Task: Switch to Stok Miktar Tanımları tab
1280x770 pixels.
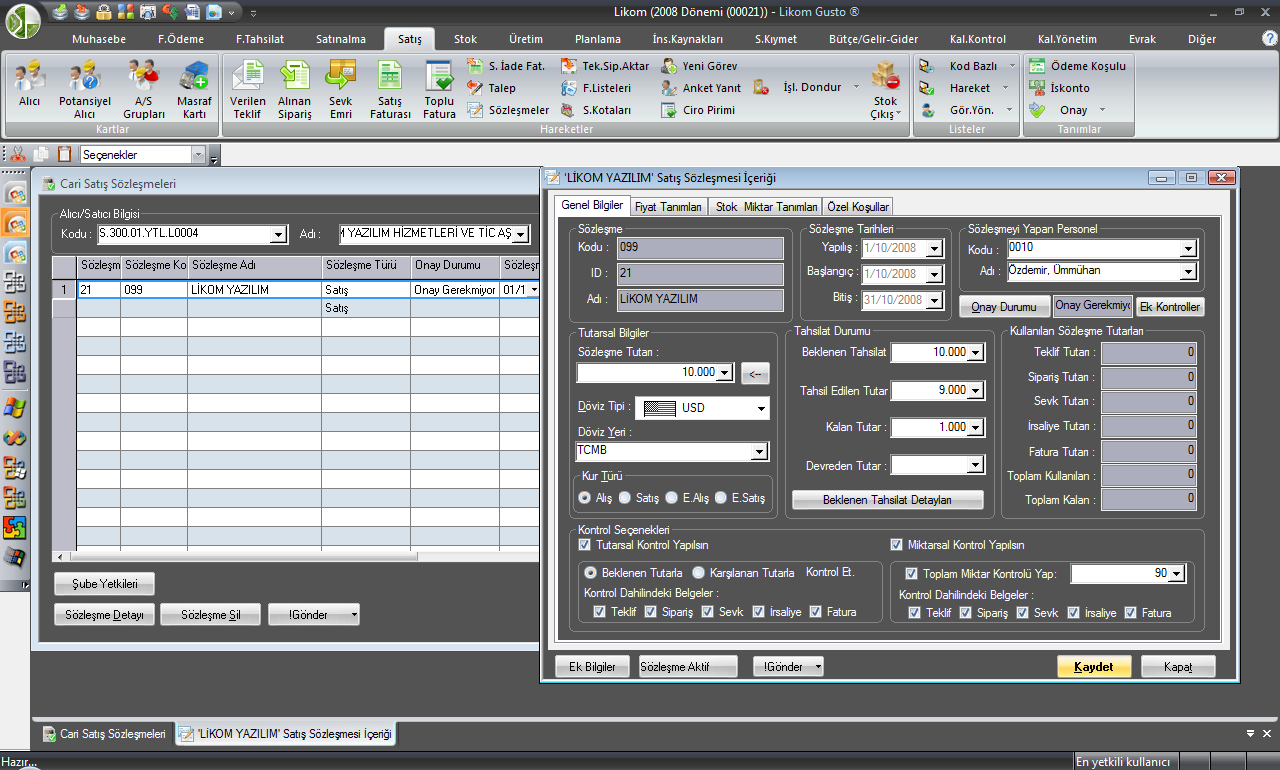Action: tap(766, 207)
